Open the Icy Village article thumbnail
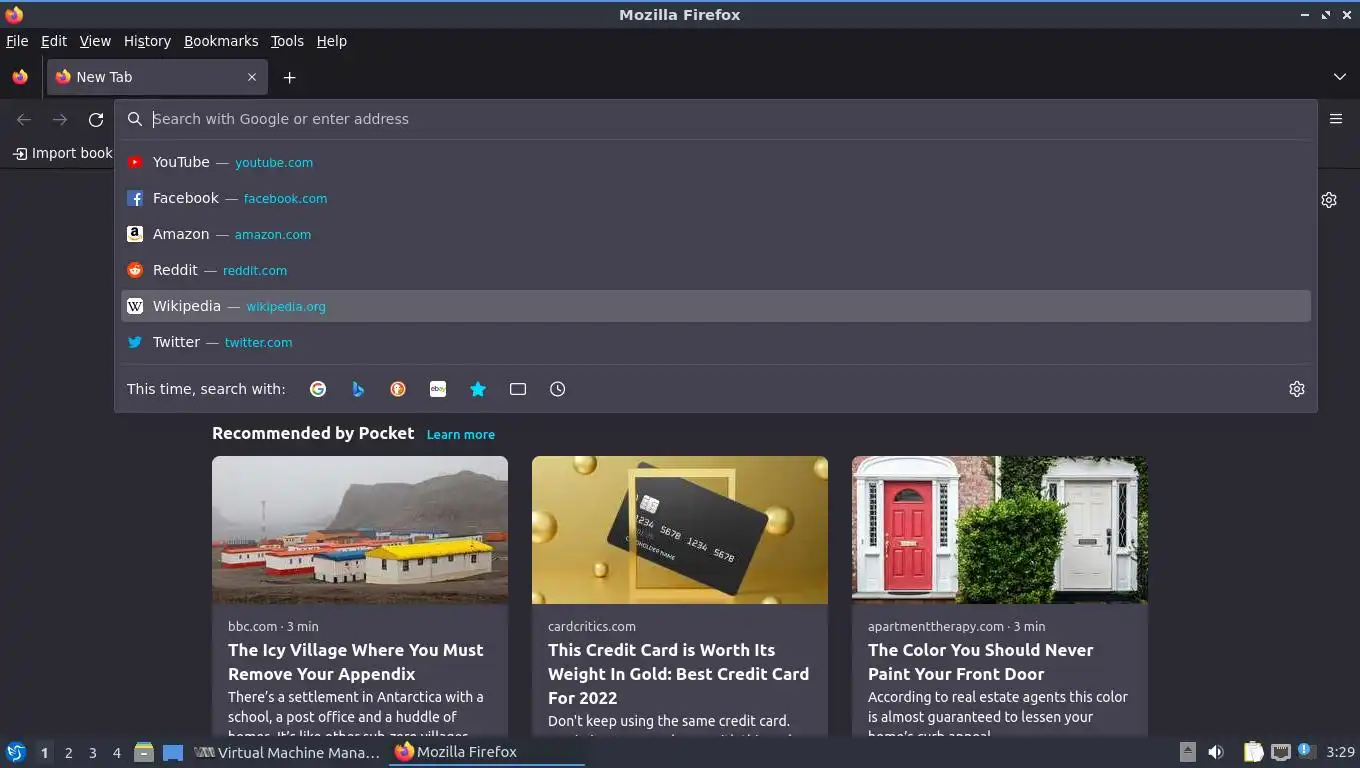1360x768 pixels. coord(360,530)
